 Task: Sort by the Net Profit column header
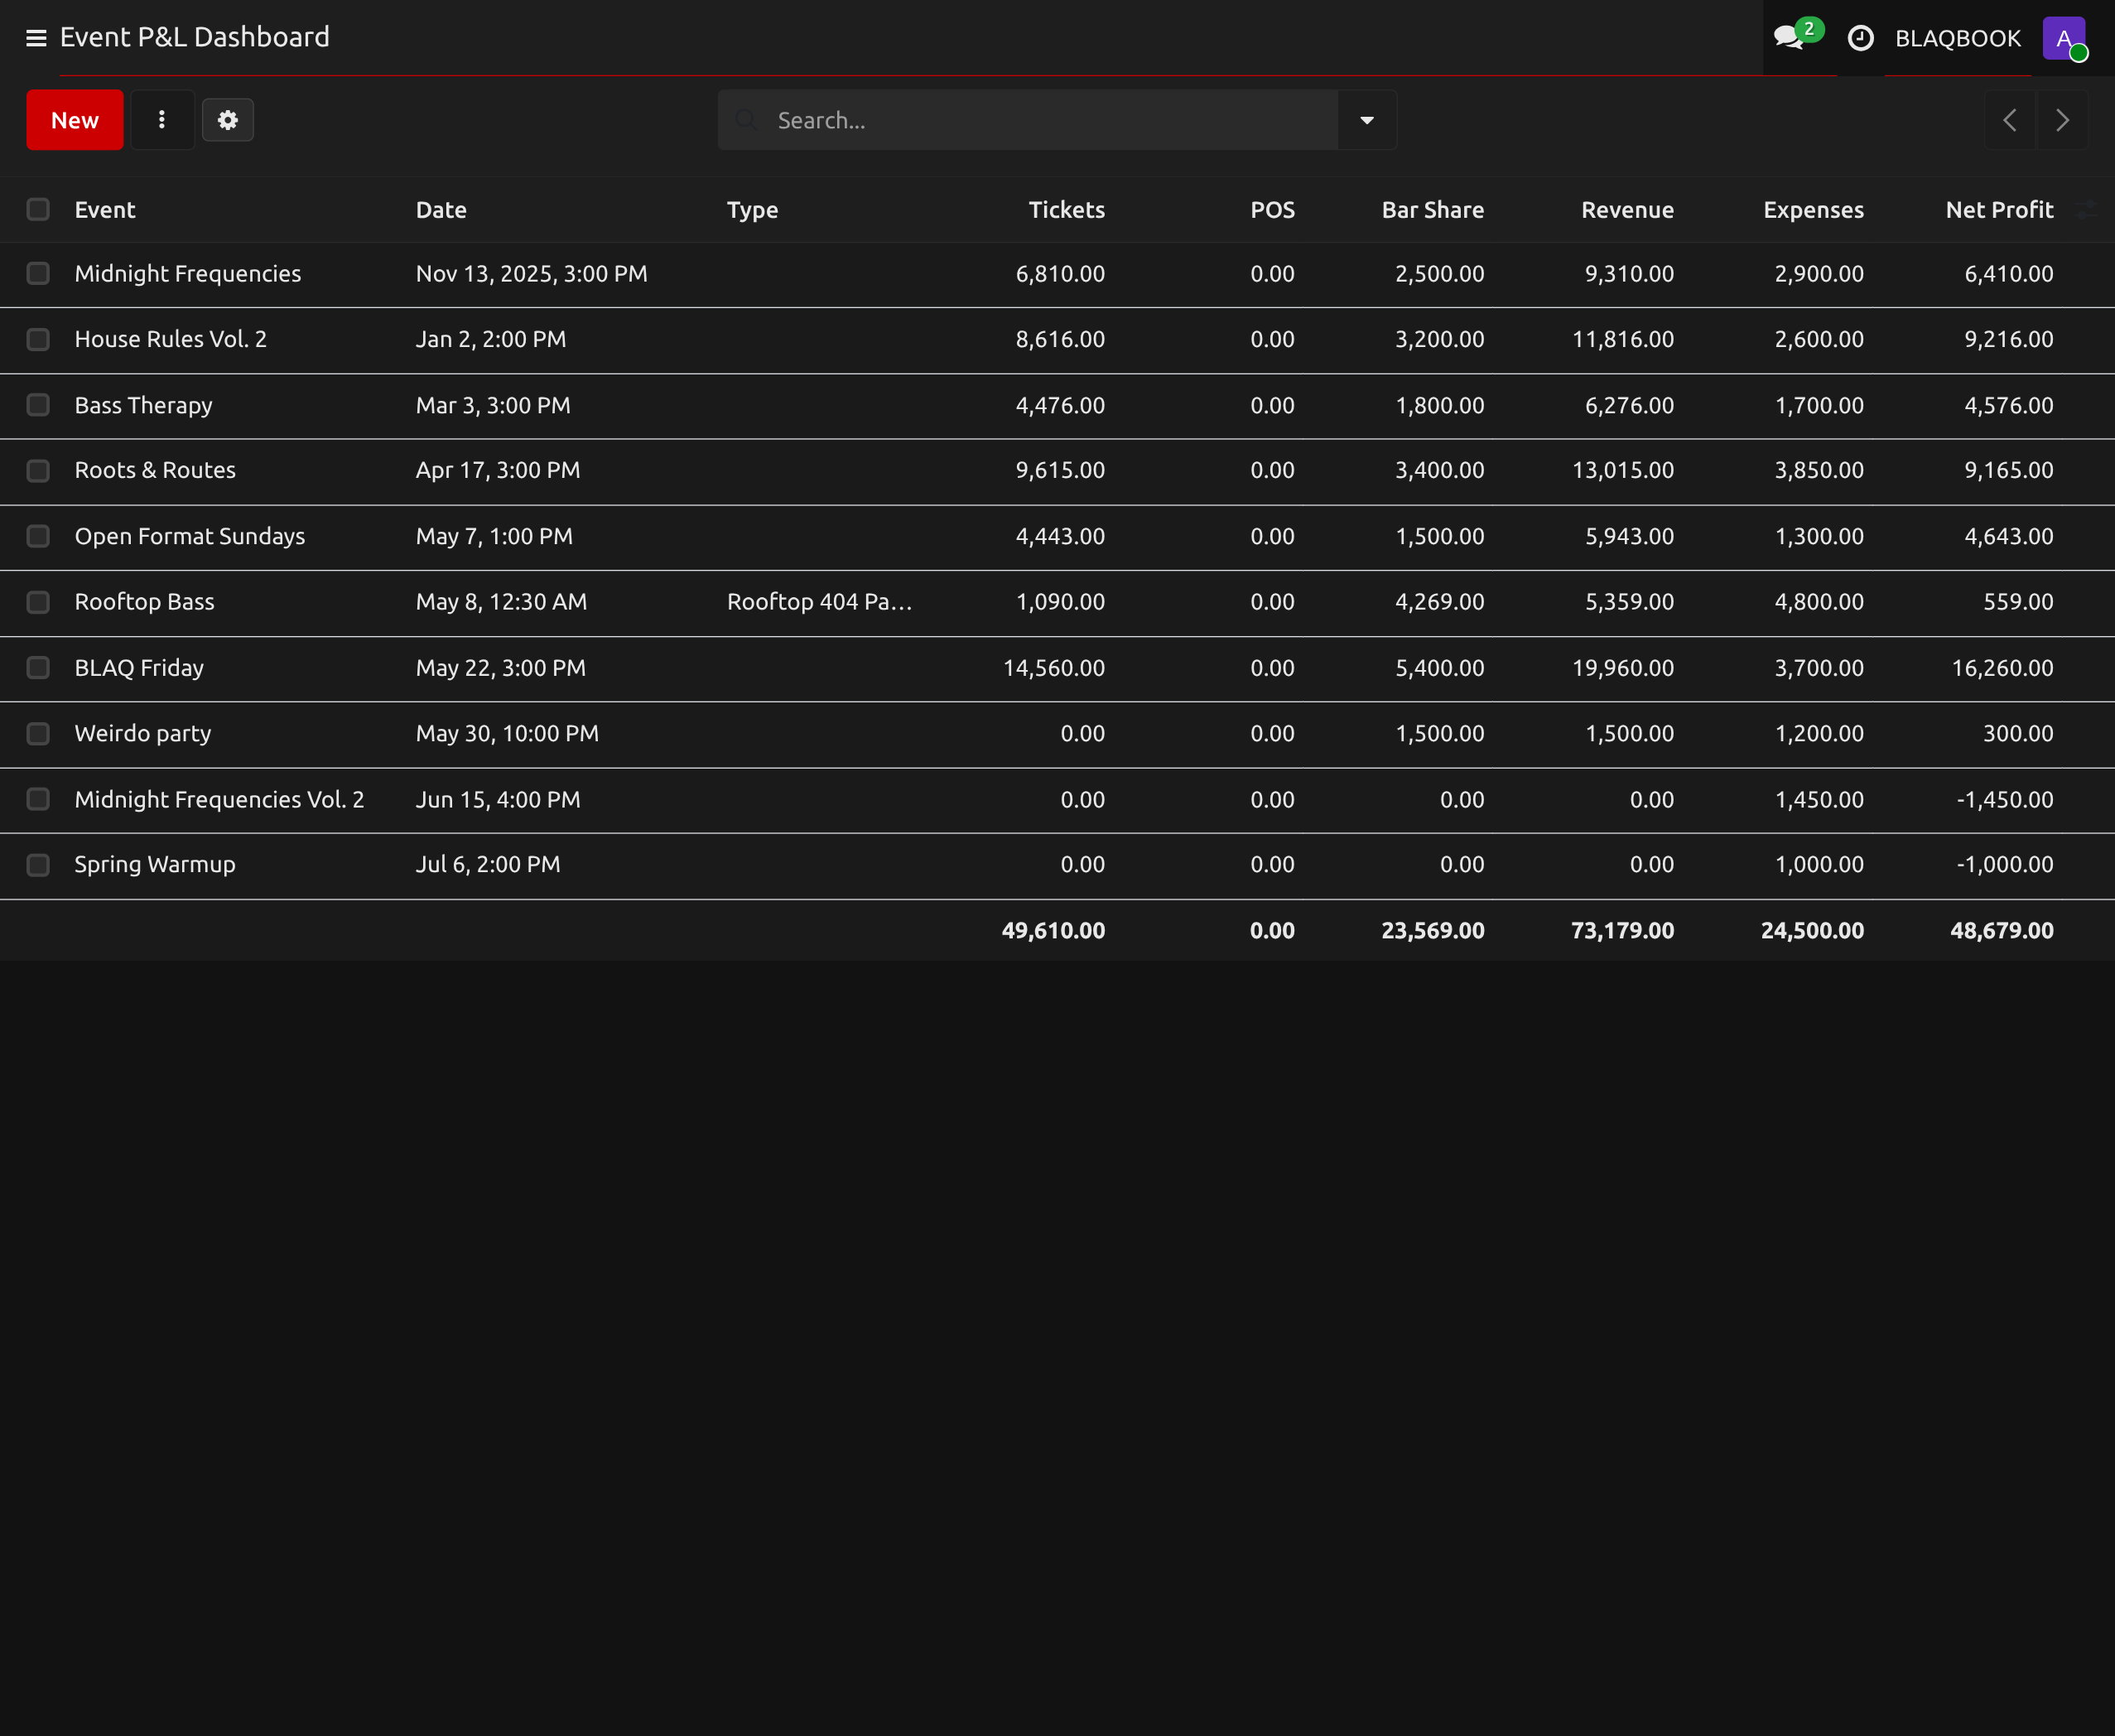[1999, 210]
